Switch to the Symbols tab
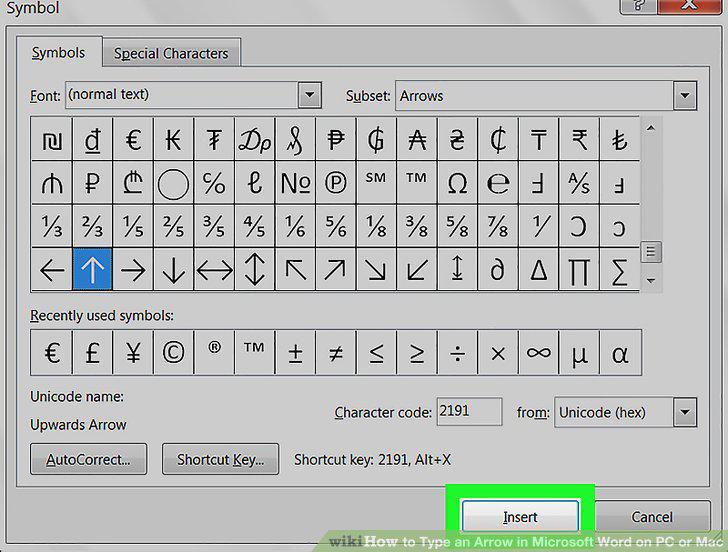This screenshot has height=552, width=728. (58, 52)
